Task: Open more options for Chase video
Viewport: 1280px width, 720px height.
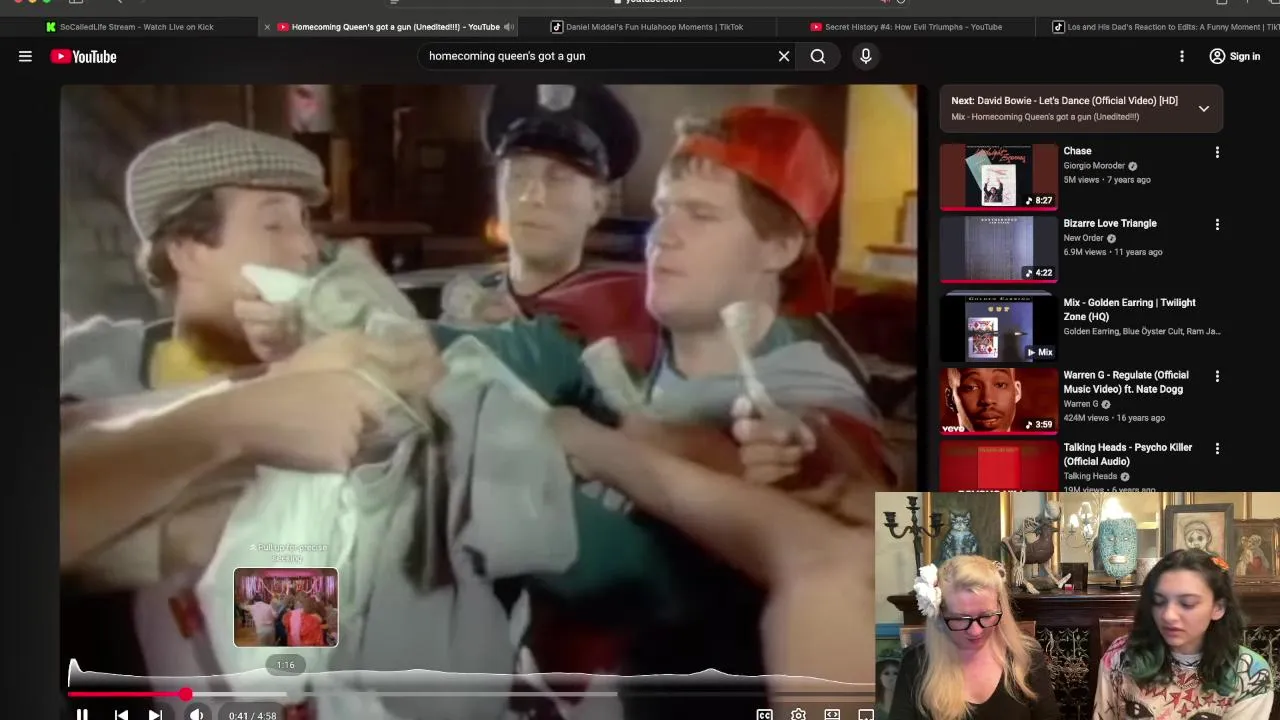Action: (x=1217, y=152)
